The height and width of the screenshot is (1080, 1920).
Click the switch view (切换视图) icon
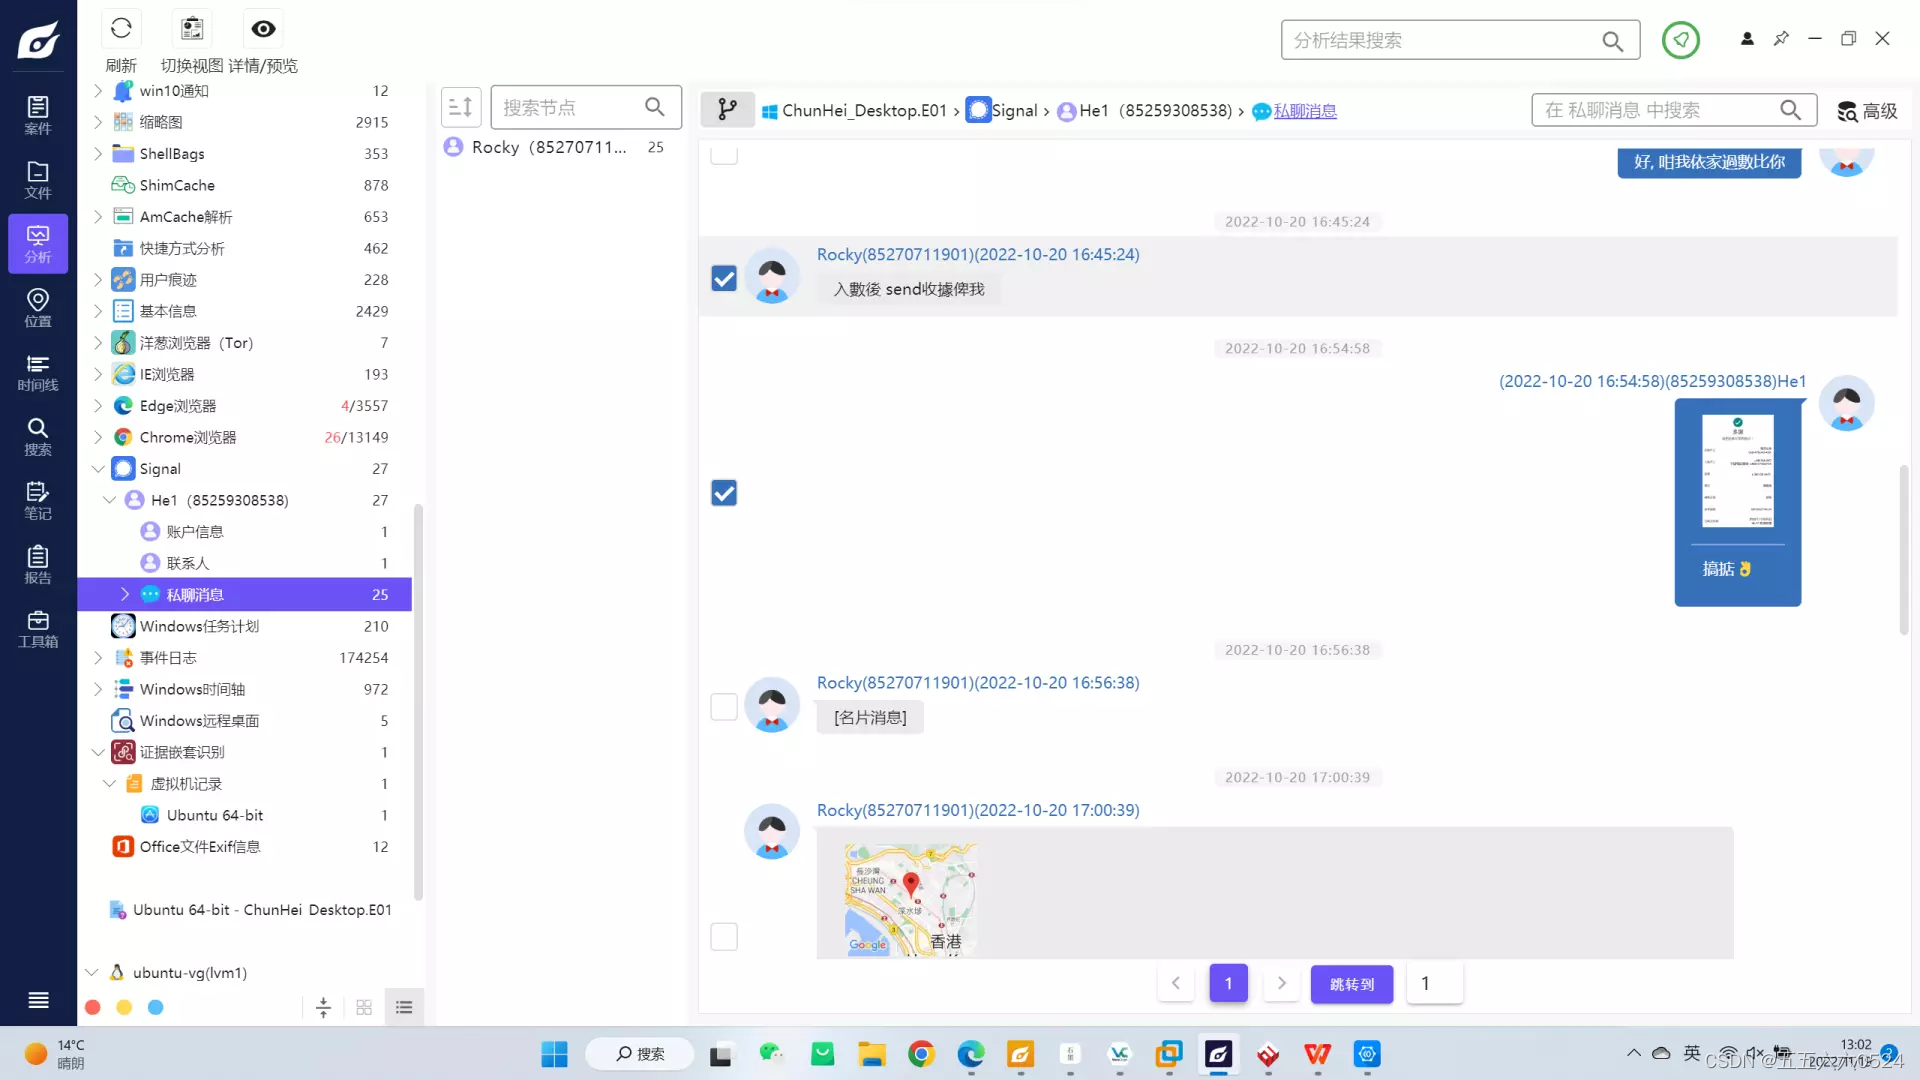point(192,29)
